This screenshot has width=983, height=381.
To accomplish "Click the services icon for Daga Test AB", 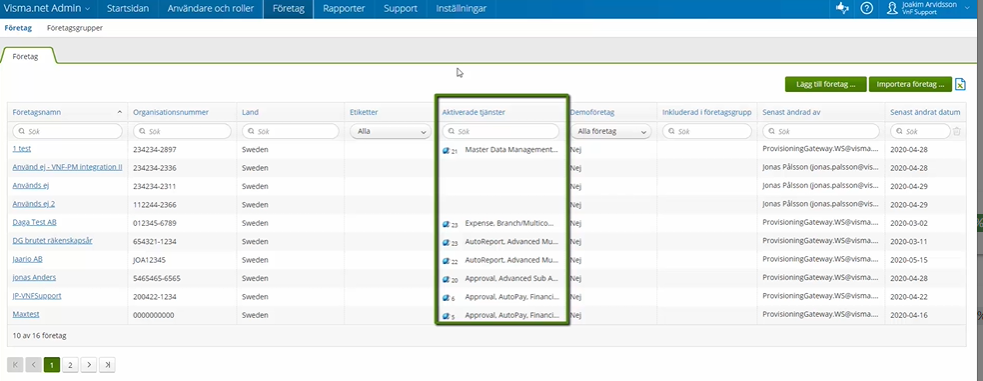I will (446, 224).
